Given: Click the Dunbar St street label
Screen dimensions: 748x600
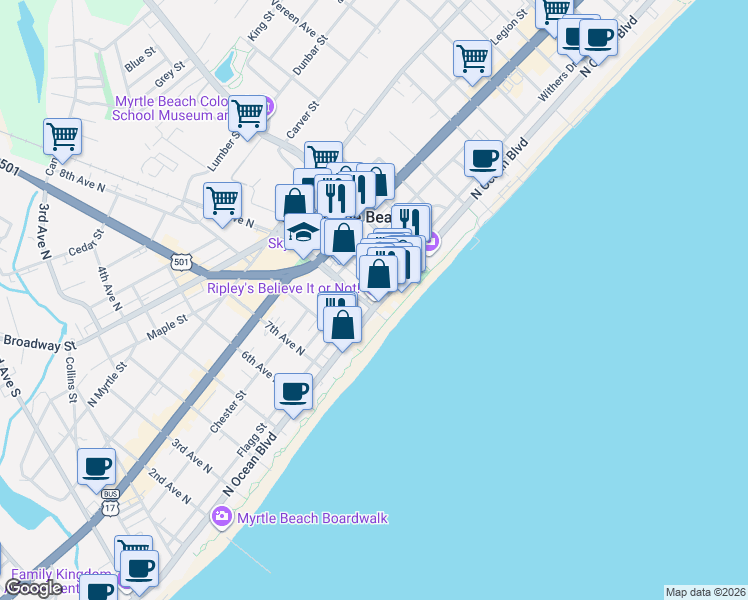Looking at the screenshot, I should tap(311, 55).
